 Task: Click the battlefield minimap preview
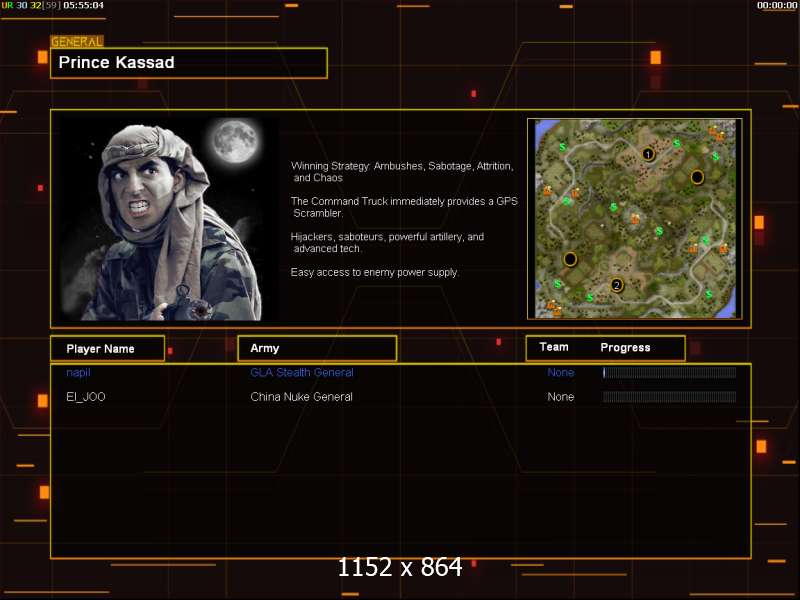click(635, 219)
